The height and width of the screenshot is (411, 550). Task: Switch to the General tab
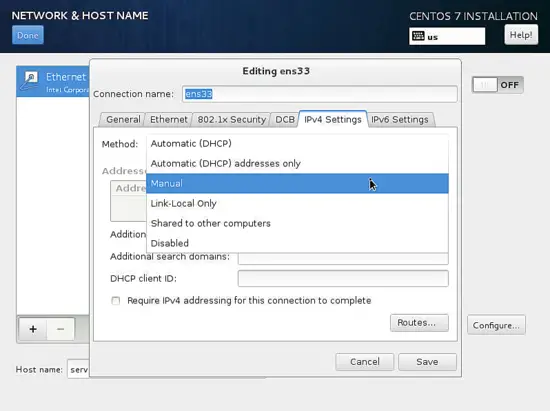pyautogui.click(x=123, y=120)
